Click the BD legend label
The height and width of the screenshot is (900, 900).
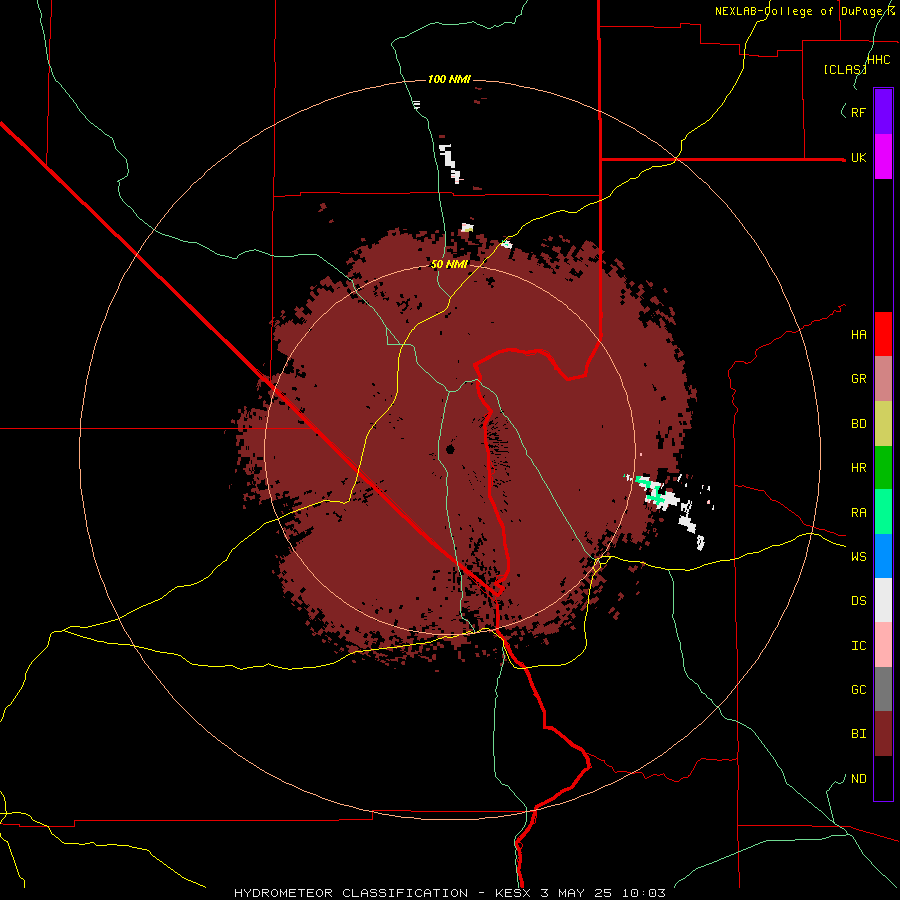tap(858, 424)
